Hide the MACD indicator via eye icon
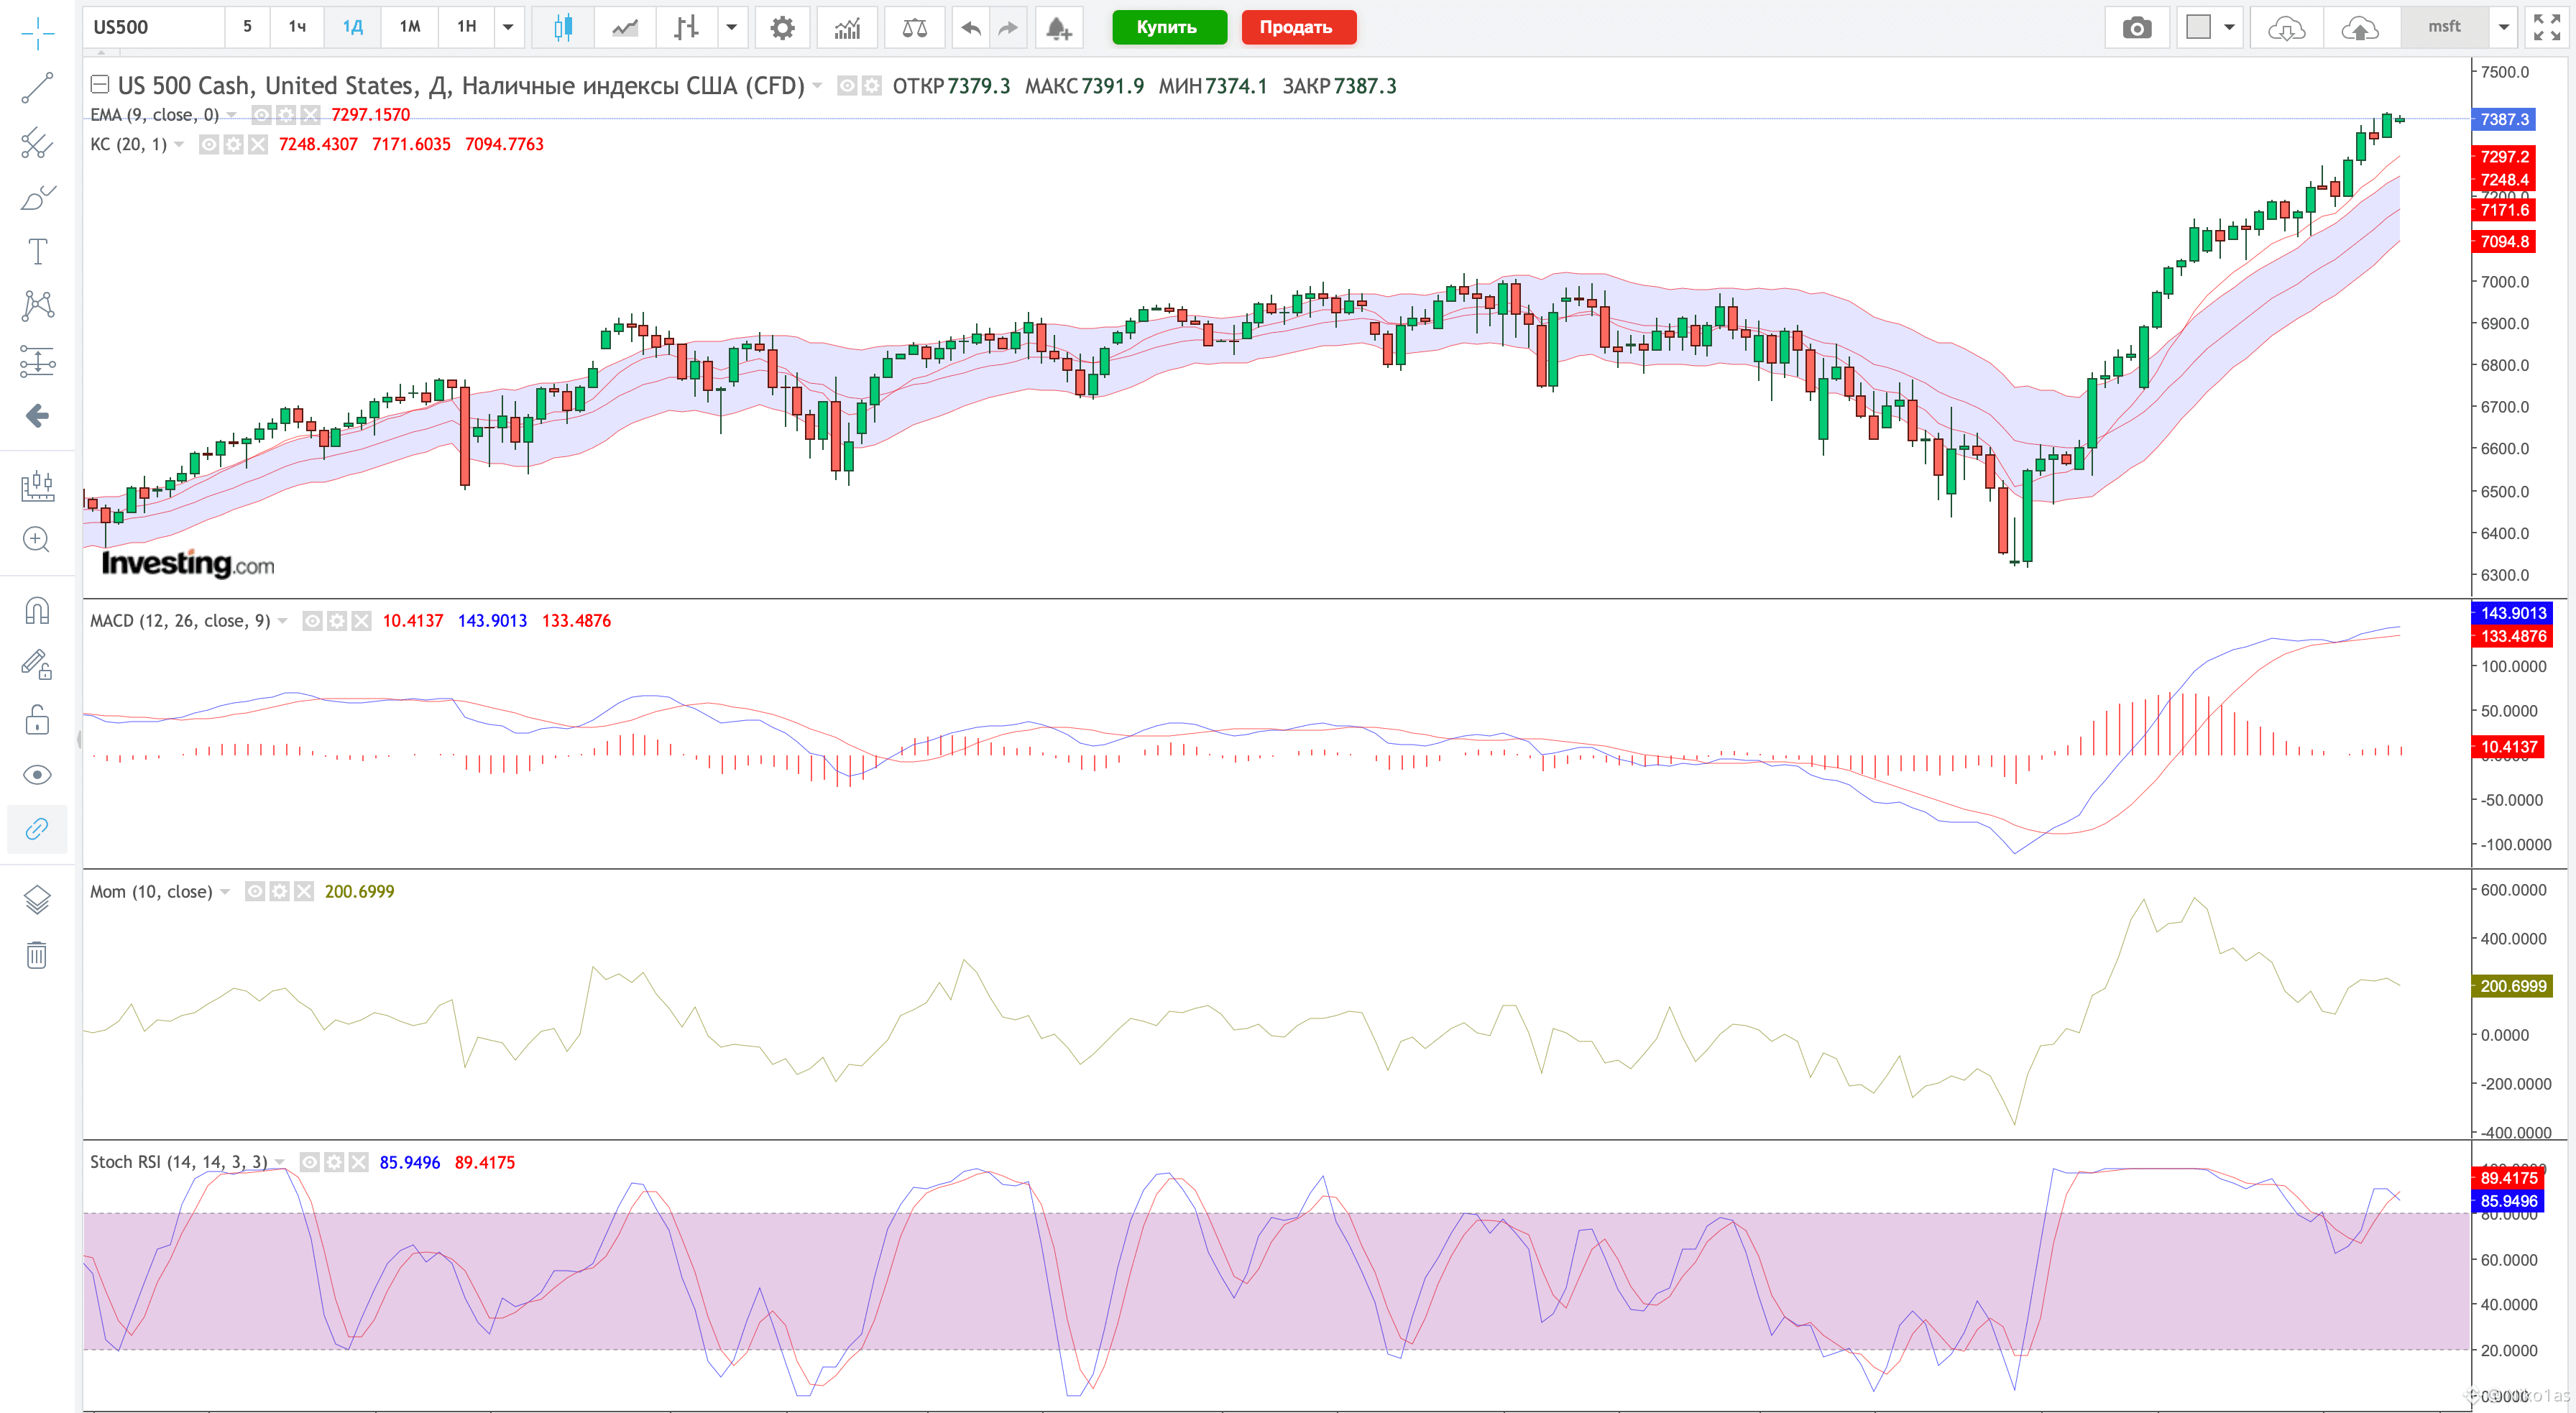 [312, 621]
